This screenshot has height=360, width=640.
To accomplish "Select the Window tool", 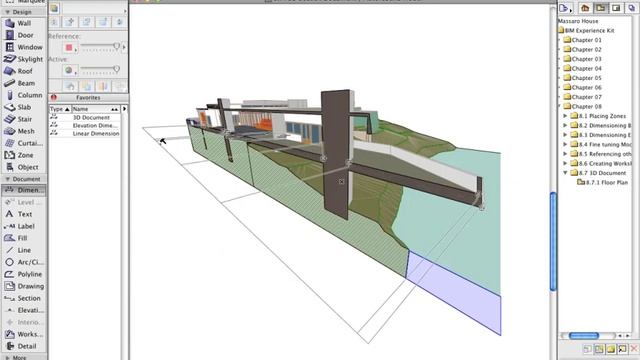I will (24, 47).
